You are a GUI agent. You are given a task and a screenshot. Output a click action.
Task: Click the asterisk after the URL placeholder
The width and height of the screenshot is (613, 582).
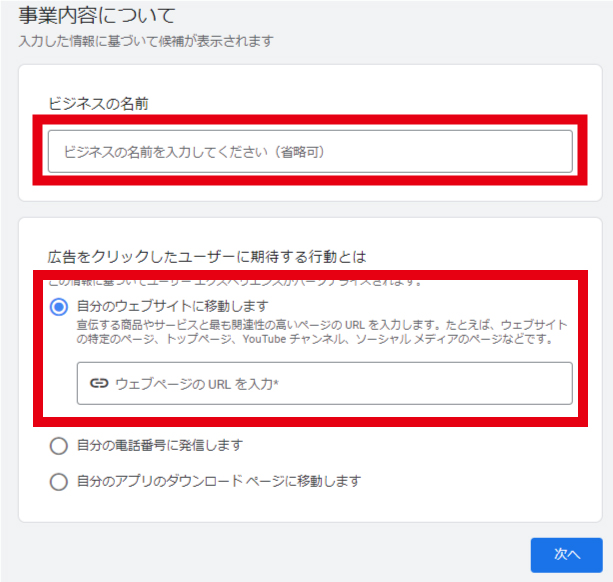(274, 383)
